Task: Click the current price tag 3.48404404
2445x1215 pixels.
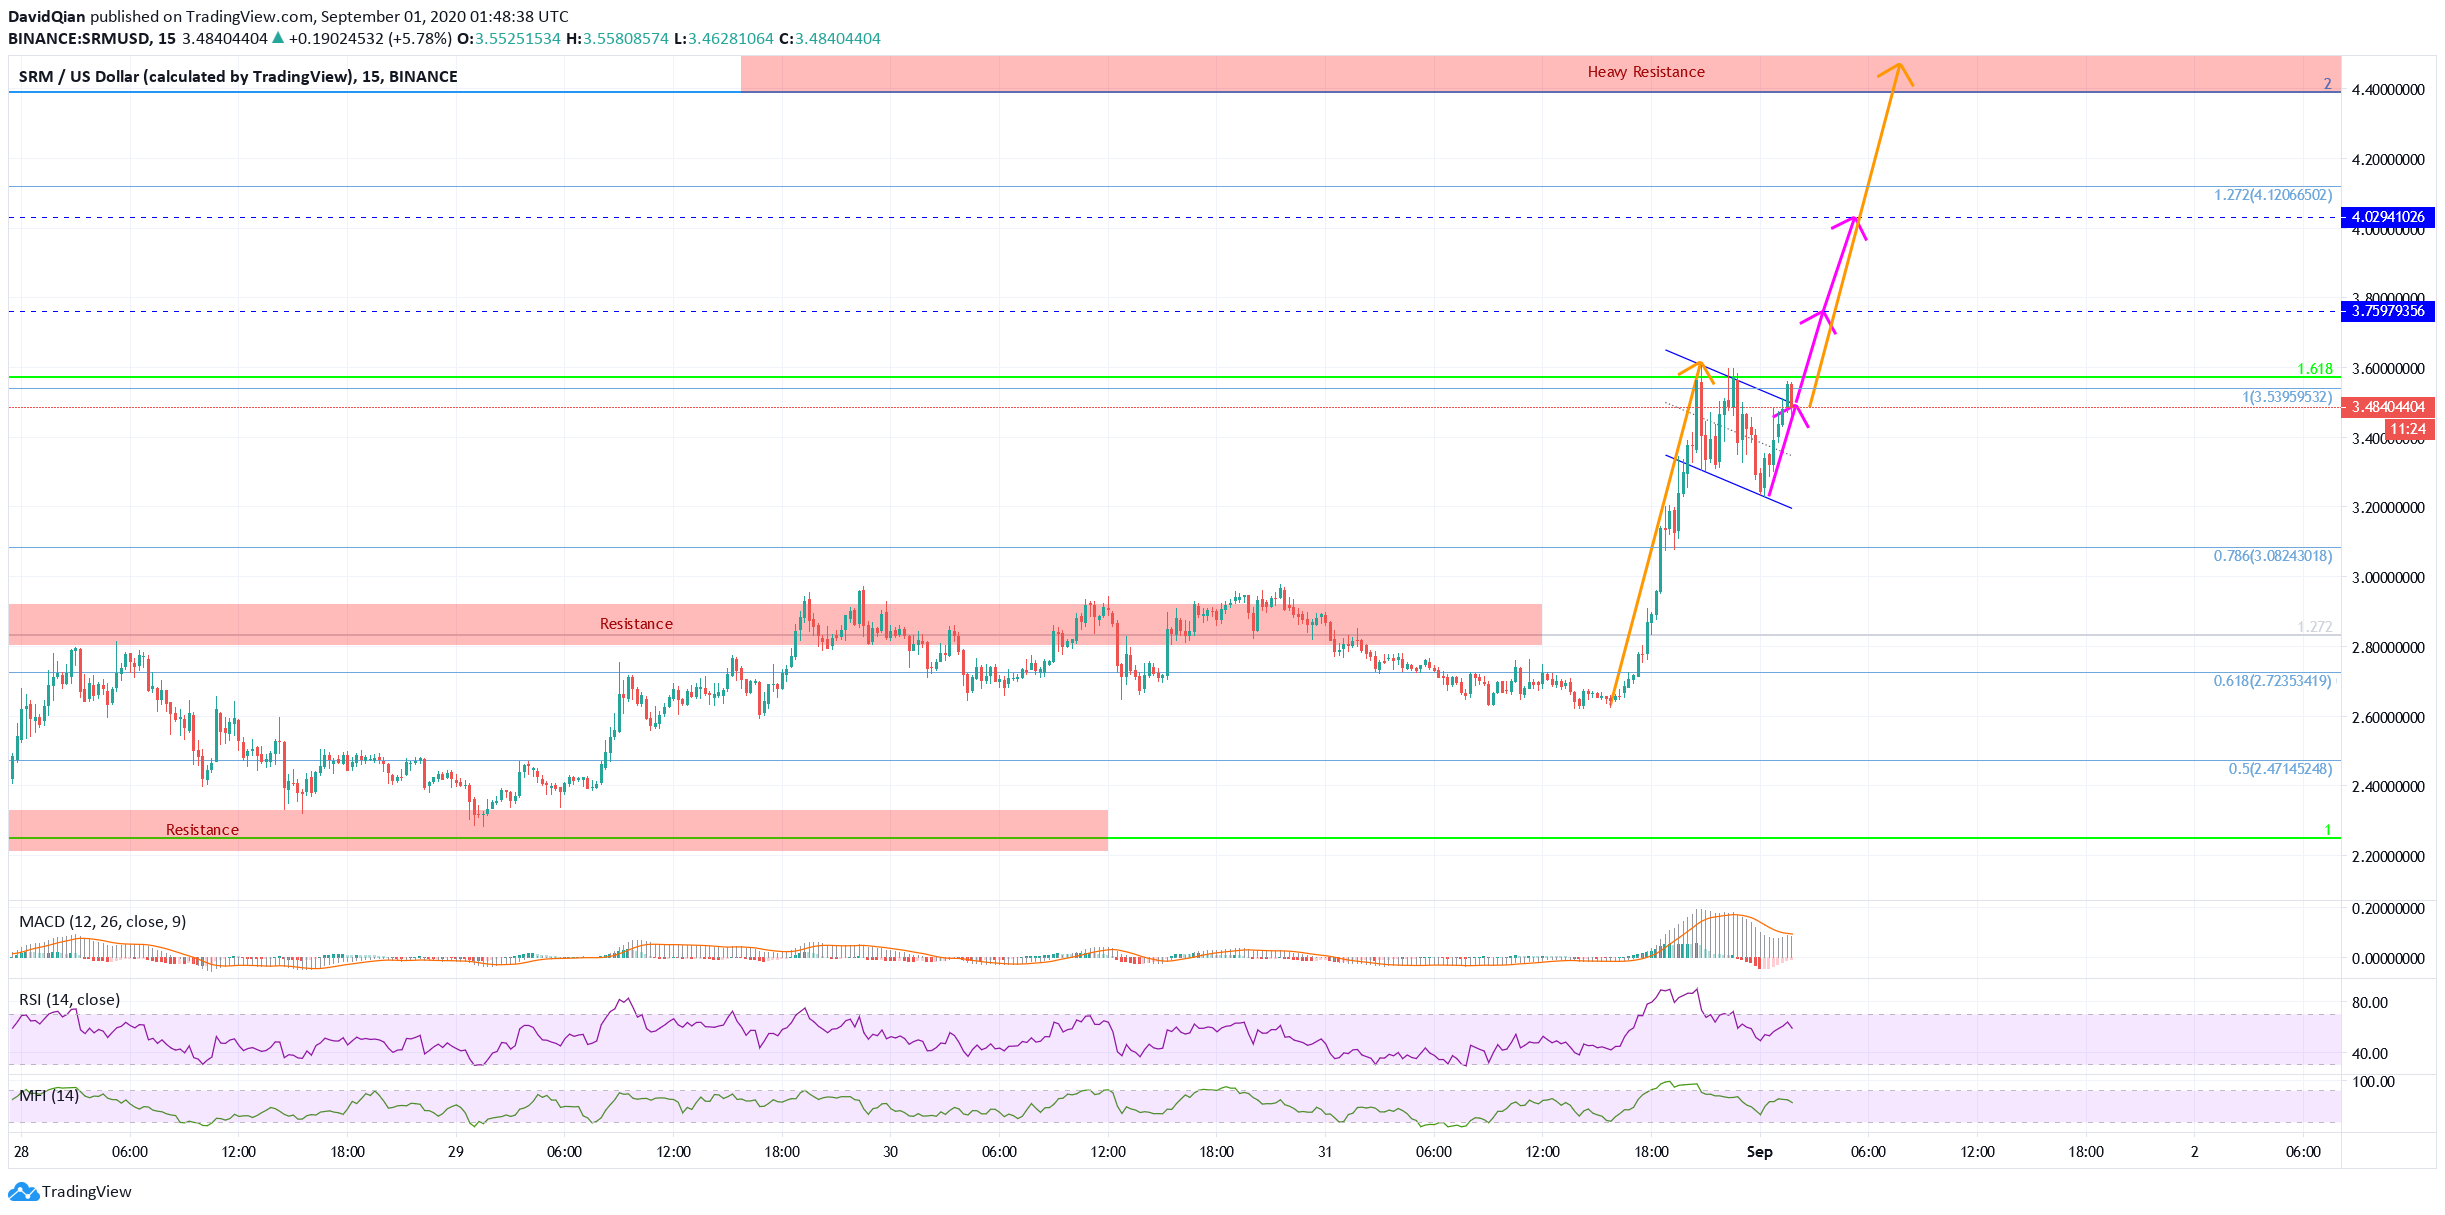Action: pyautogui.click(x=2387, y=407)
